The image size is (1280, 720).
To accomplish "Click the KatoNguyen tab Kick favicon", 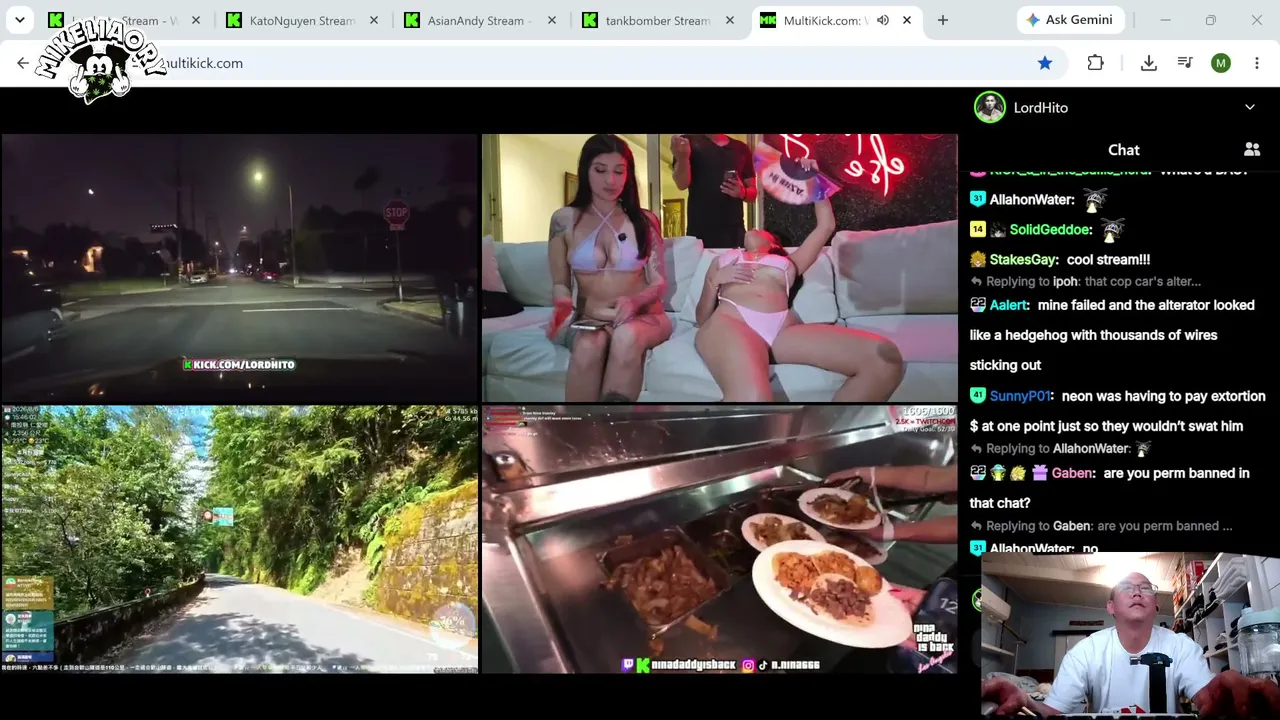I will 234,20.
